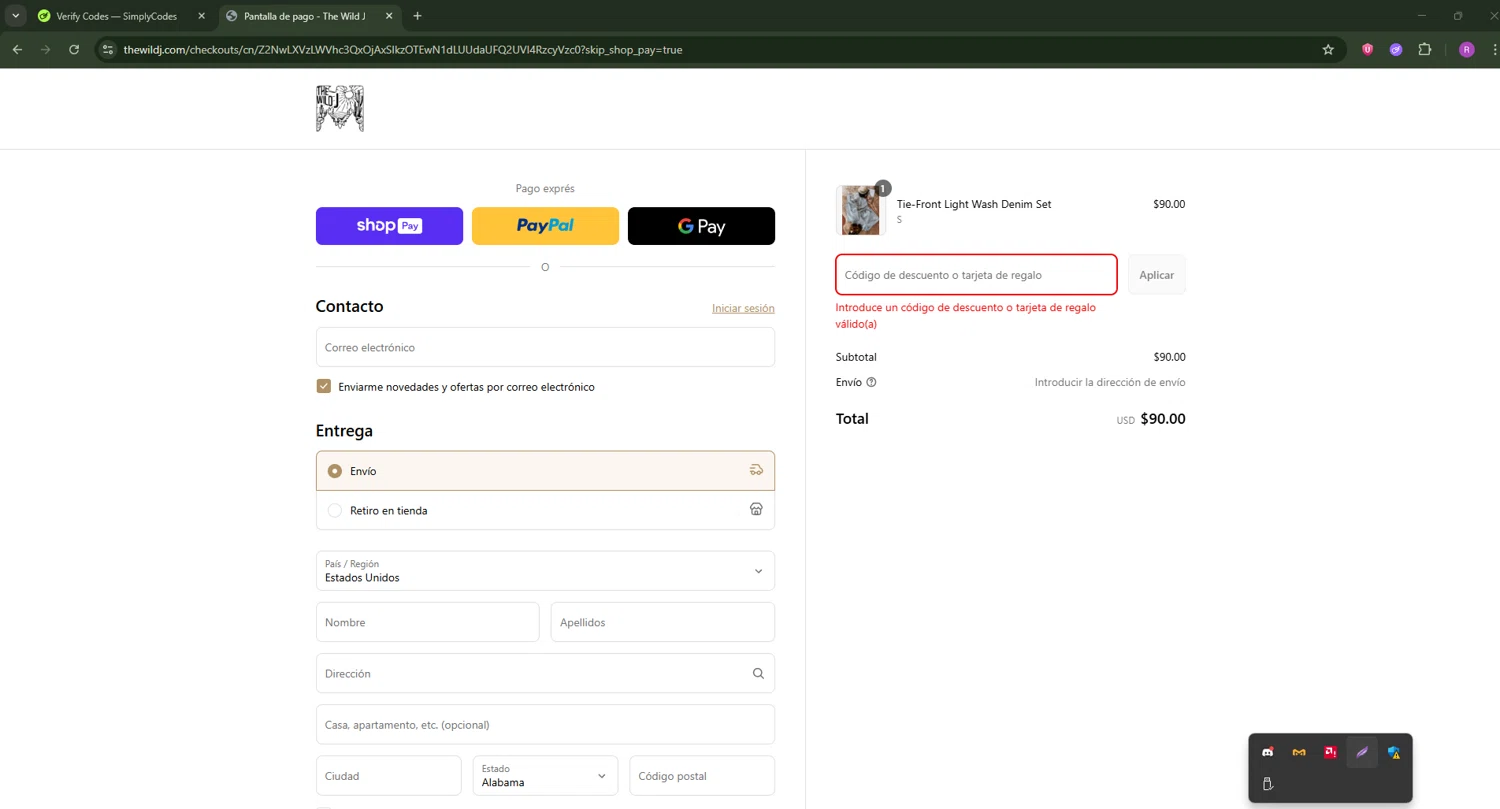Screen dimensions: 1500x809
Task: Open the site information icon in address bar
Action: point(108,49)
